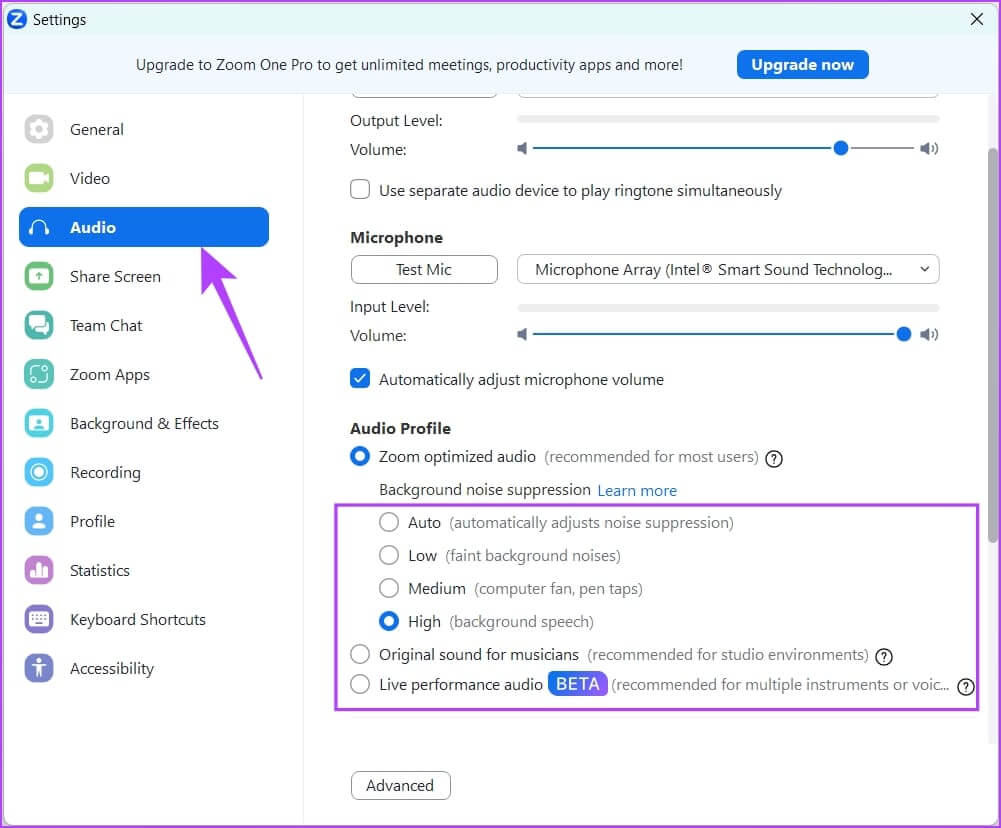The image size is (1001, 828).
Task: Choose Live performance audio profile
Action: (360, 684)
